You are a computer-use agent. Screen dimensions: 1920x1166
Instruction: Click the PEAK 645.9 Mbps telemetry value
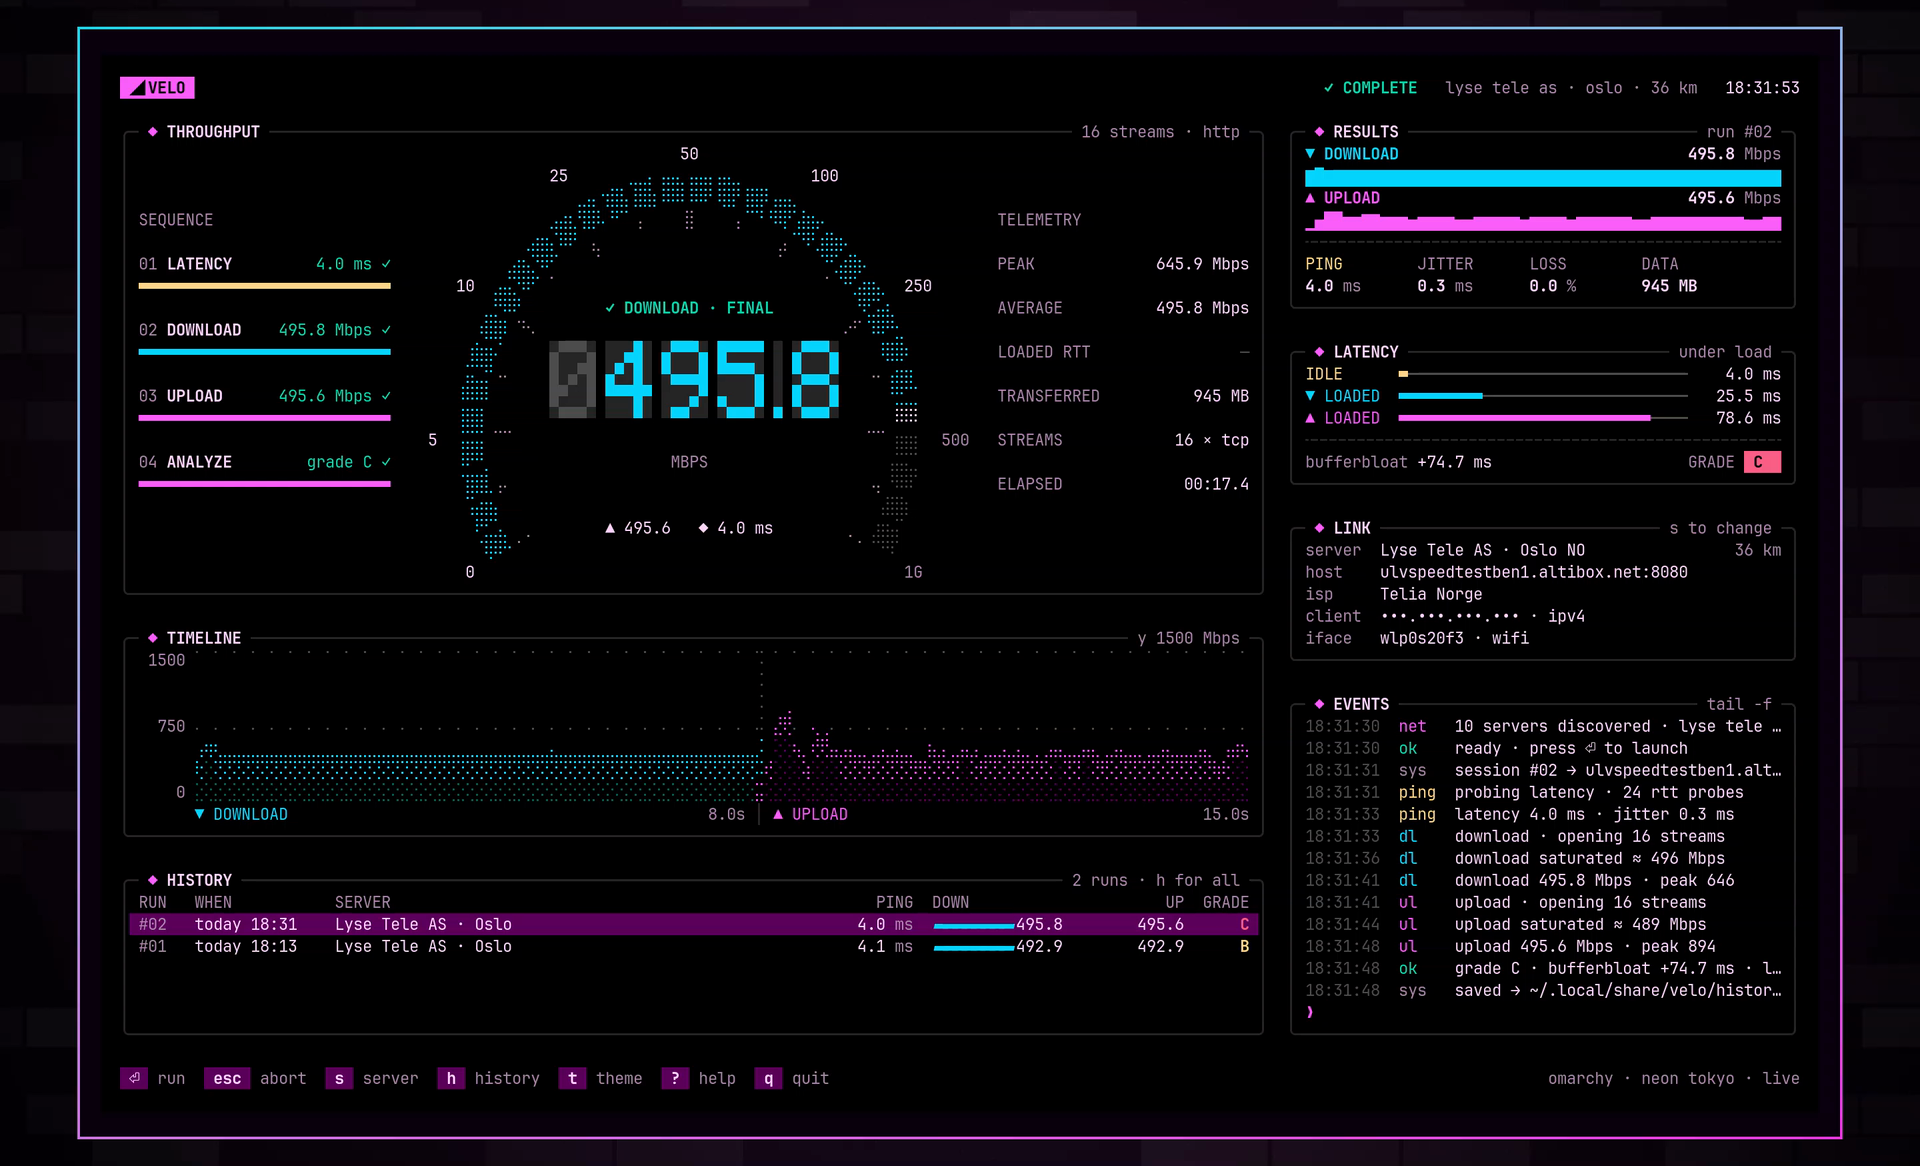click(x=1202, y=264)
